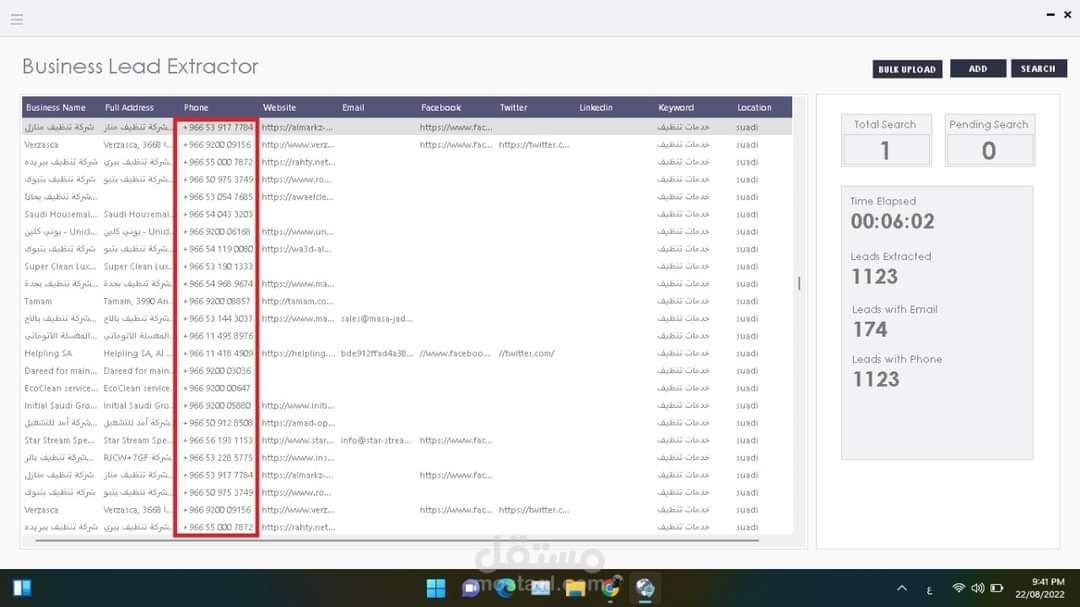Open the Widgets panel icon on taskbar

22,588
